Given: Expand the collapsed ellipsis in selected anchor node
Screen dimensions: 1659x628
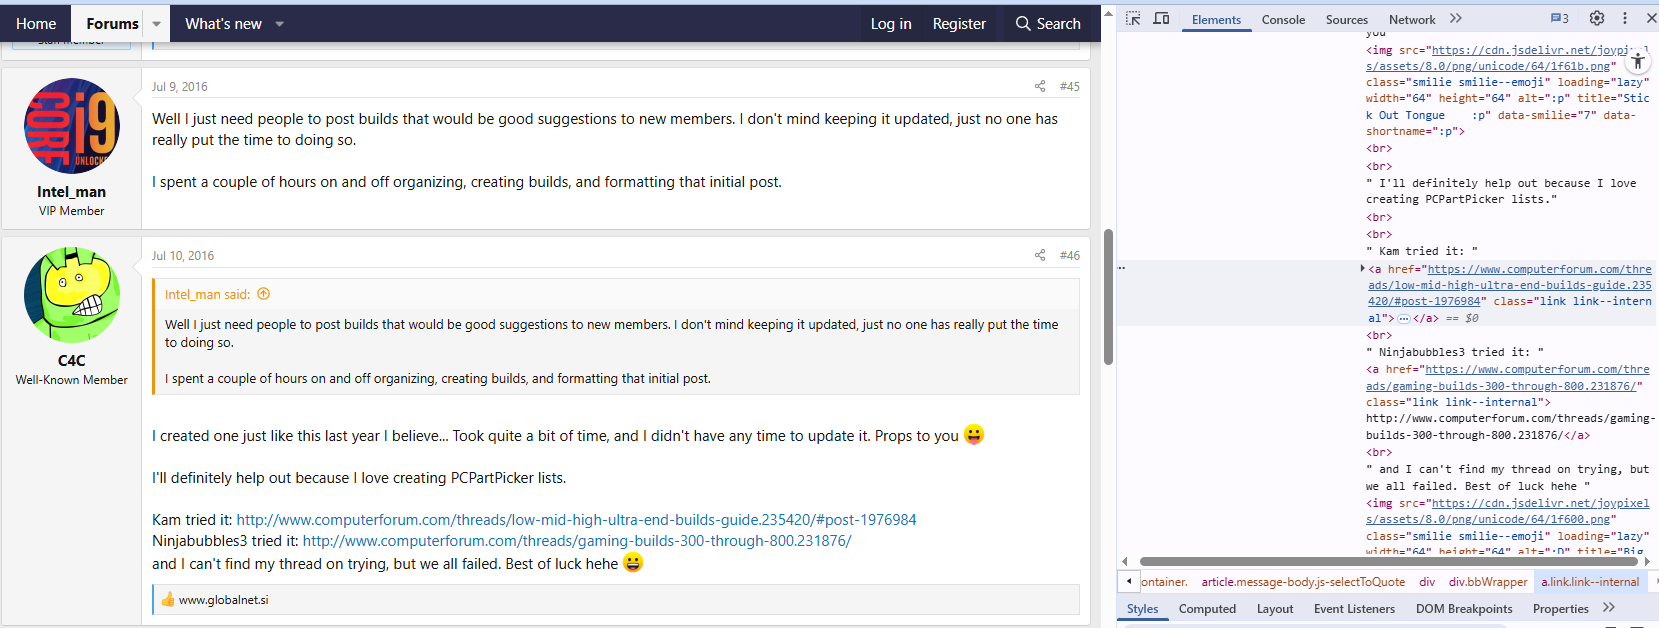Looking at the screenshot, I should (1404, 319).
